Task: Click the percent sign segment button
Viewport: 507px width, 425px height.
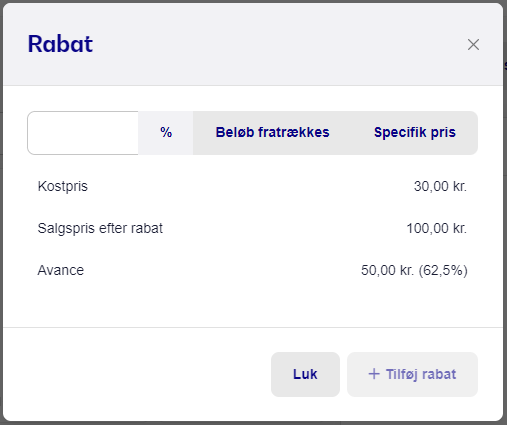Action: pyautogui.click(x=166, y=133)
